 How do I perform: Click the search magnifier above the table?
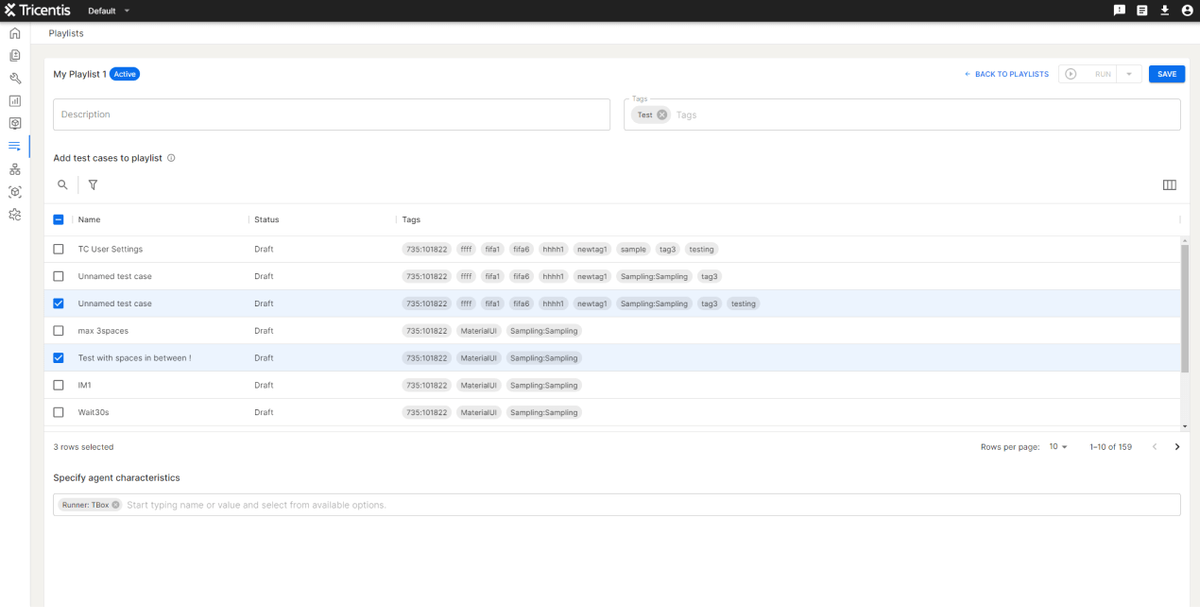point(62,185)
